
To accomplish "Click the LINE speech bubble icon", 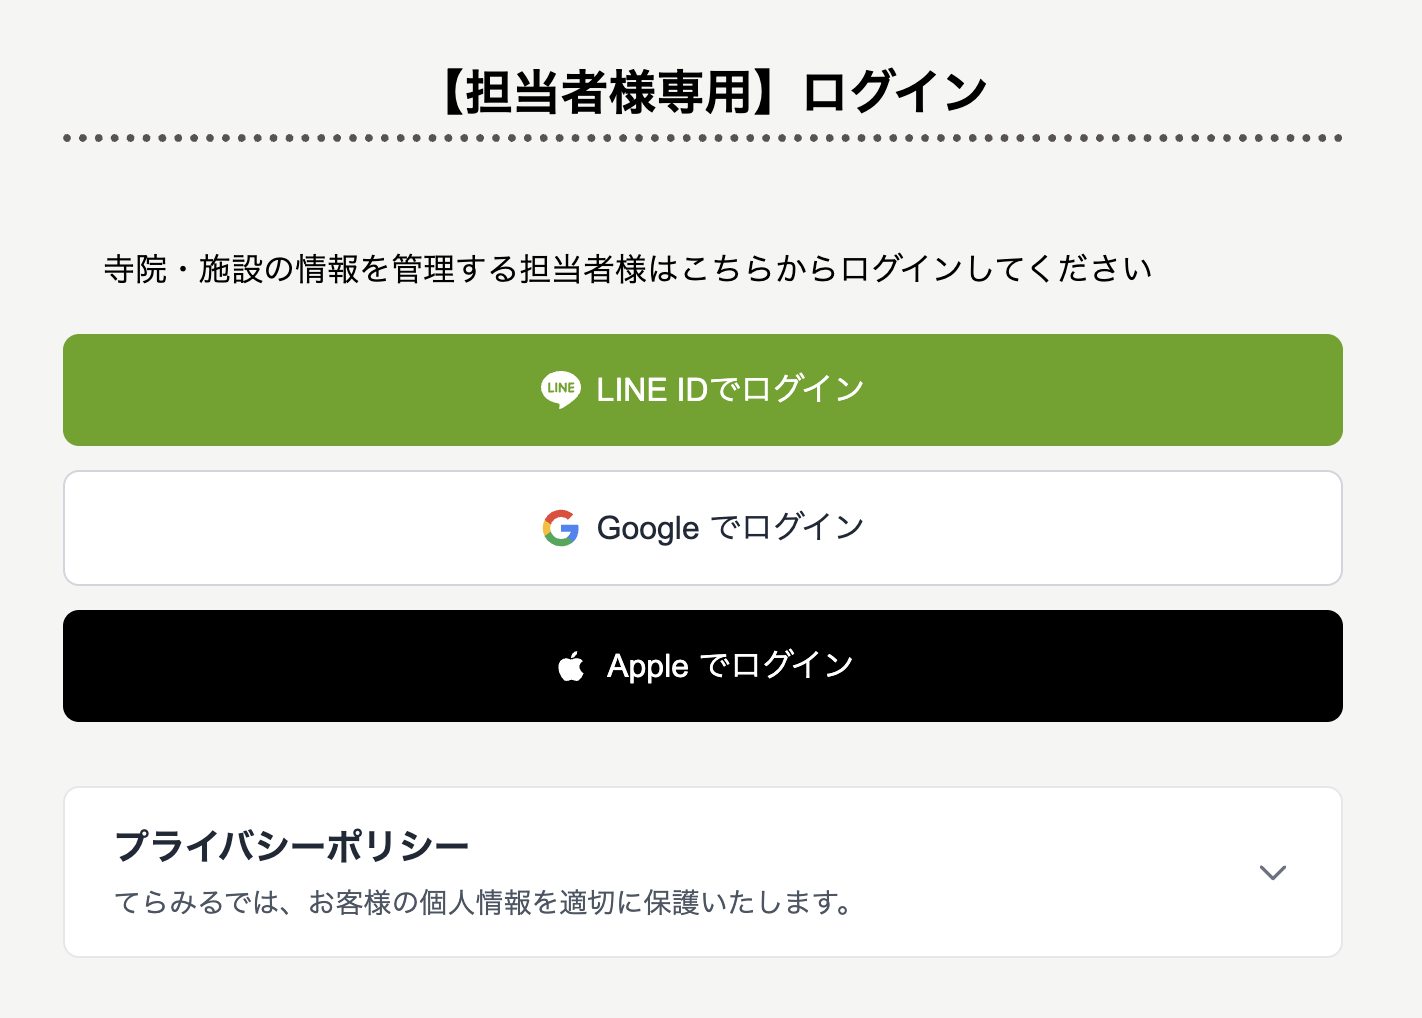I will [560, 389].
